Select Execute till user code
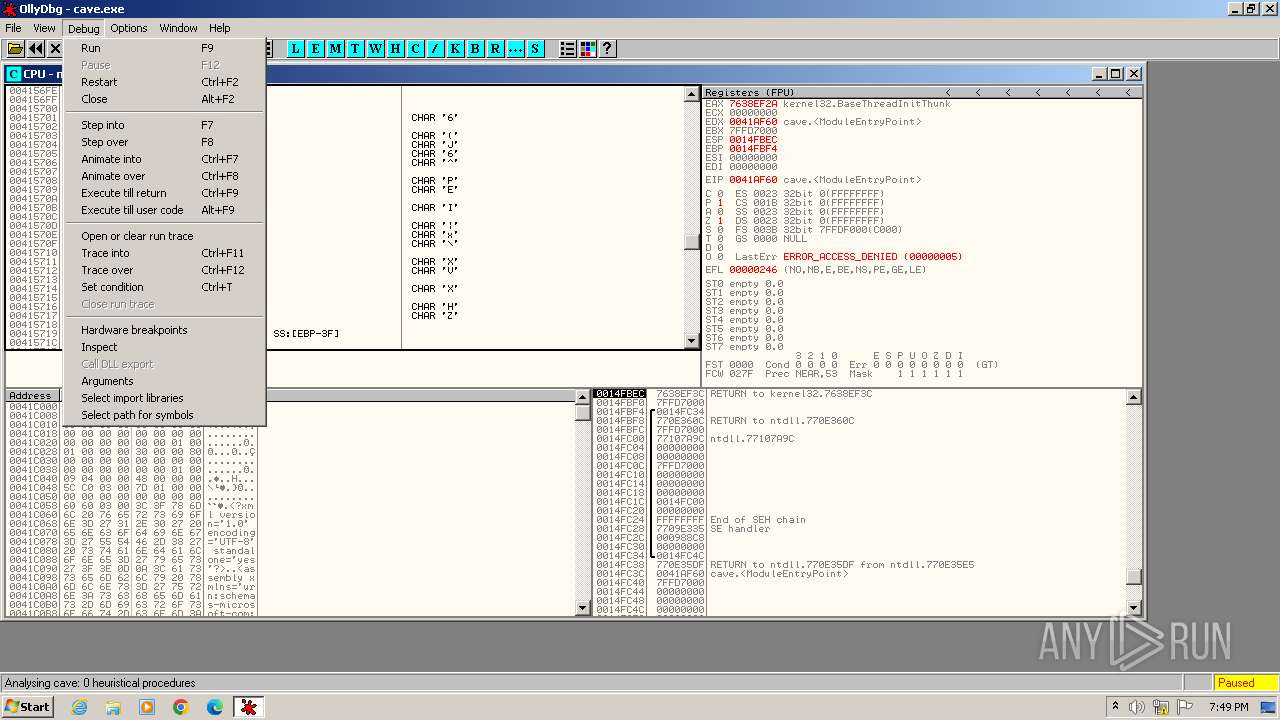 click(x=164, y=210)
